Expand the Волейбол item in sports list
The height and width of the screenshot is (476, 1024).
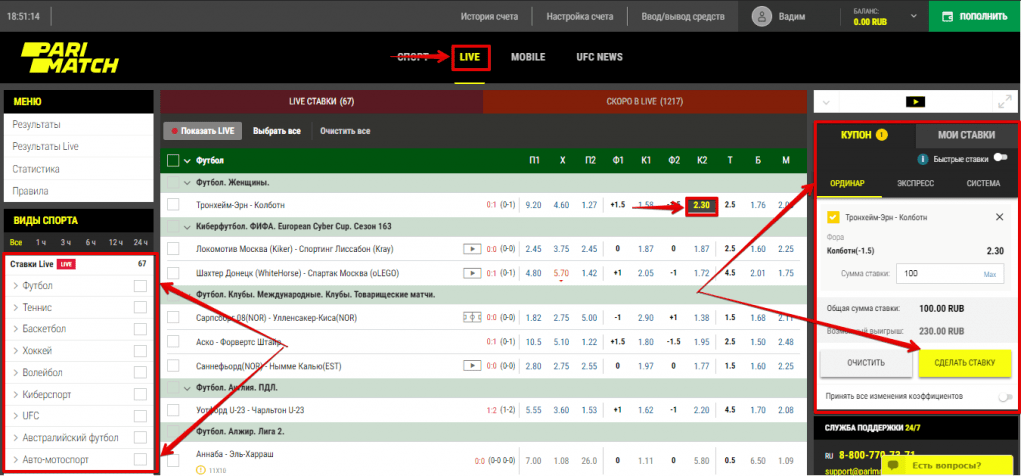tap(16, 373)
